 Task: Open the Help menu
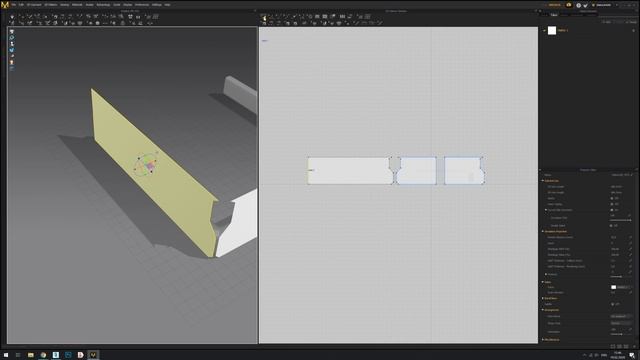tap(167, 5)
